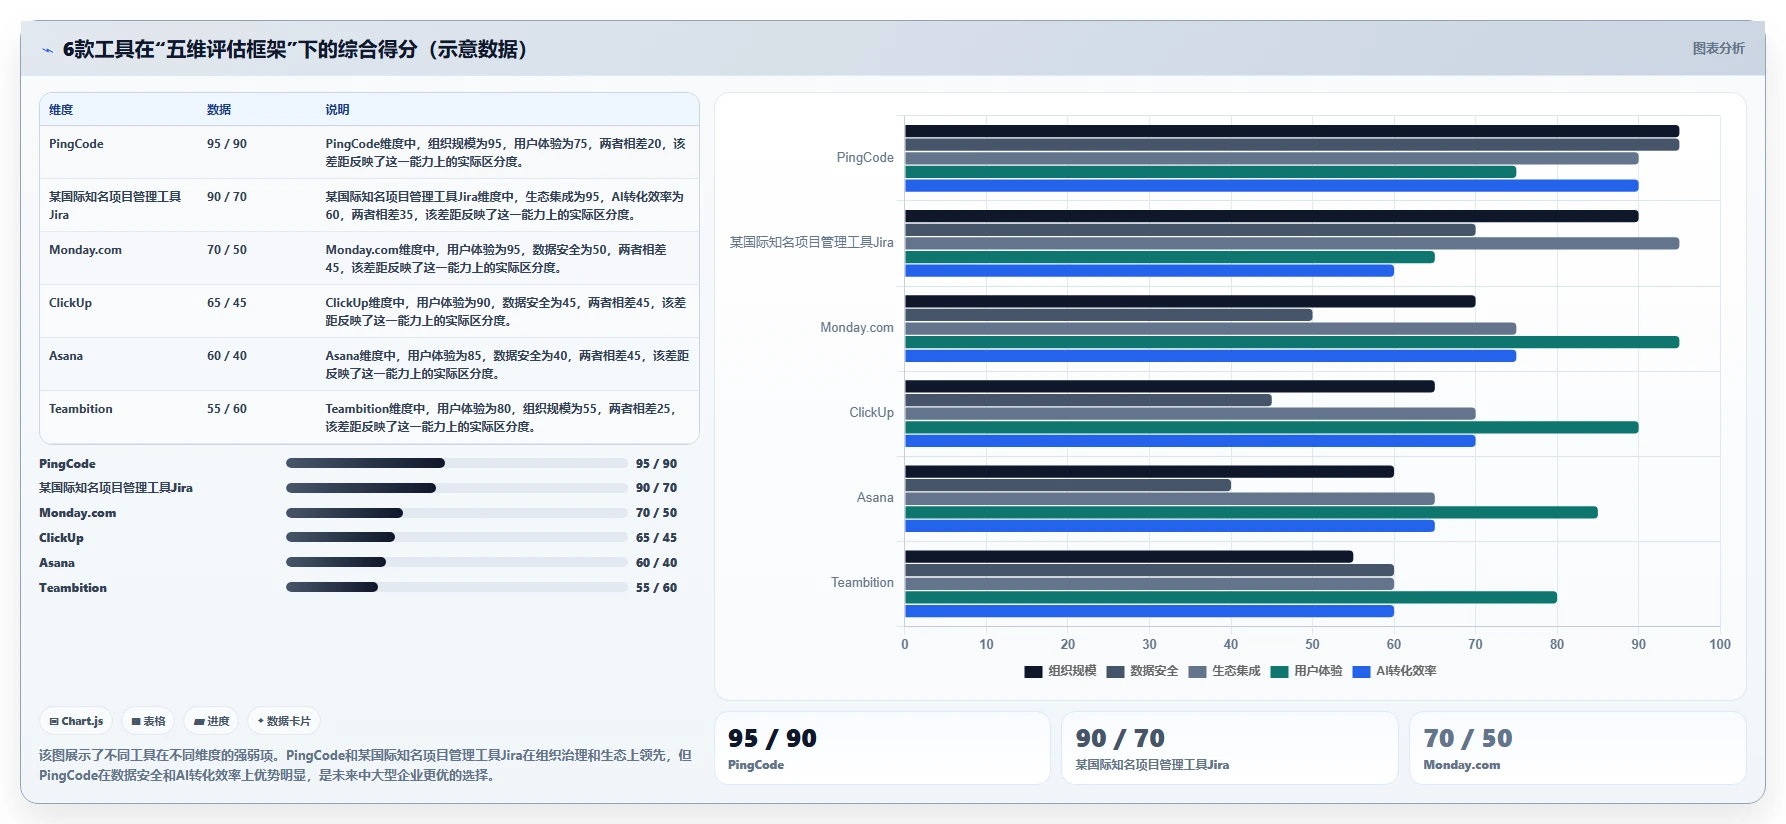Select the Asana table row name

click(x=66, y=356)
